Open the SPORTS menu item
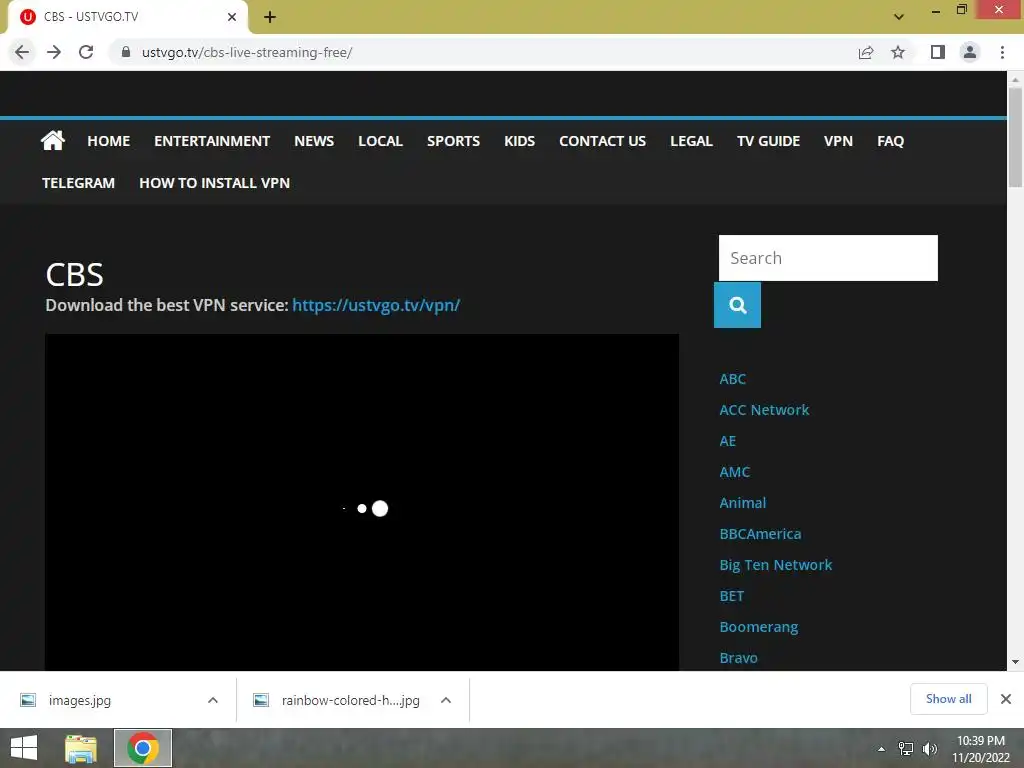Image resolution: width=1024 pixels, height=768 pixels. pyautogui.click(x=453, y=141)
